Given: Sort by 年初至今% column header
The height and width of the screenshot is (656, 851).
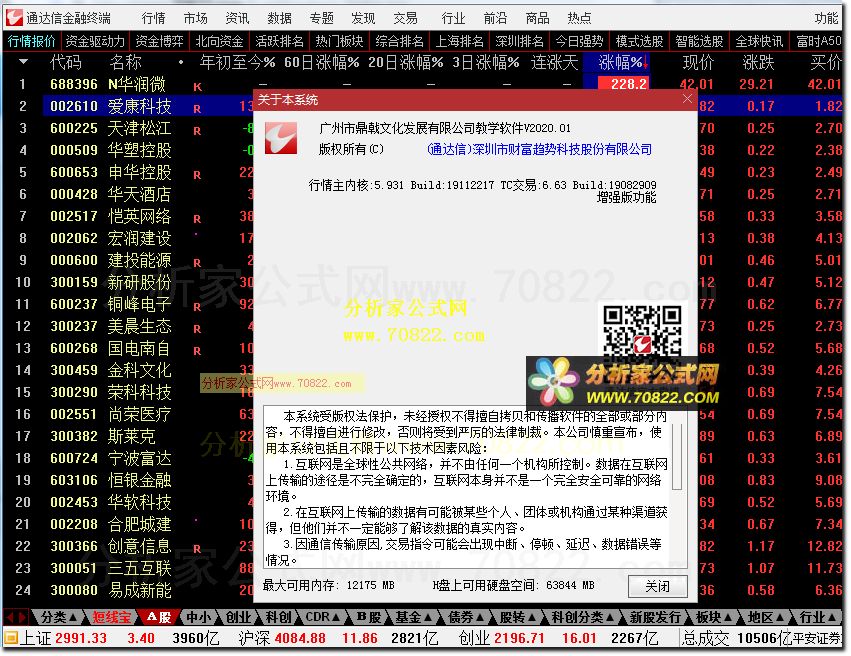Looking at the screenshot, I should click(x=237, y=62).
